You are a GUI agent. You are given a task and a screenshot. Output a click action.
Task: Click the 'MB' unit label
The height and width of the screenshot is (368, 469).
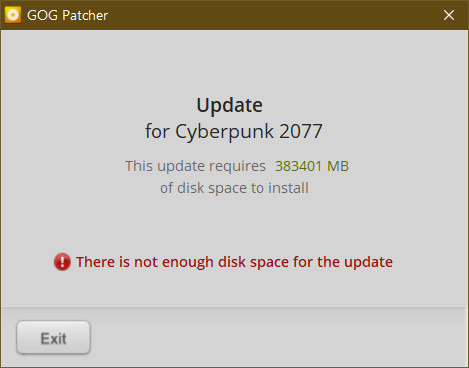pos(338,166)
